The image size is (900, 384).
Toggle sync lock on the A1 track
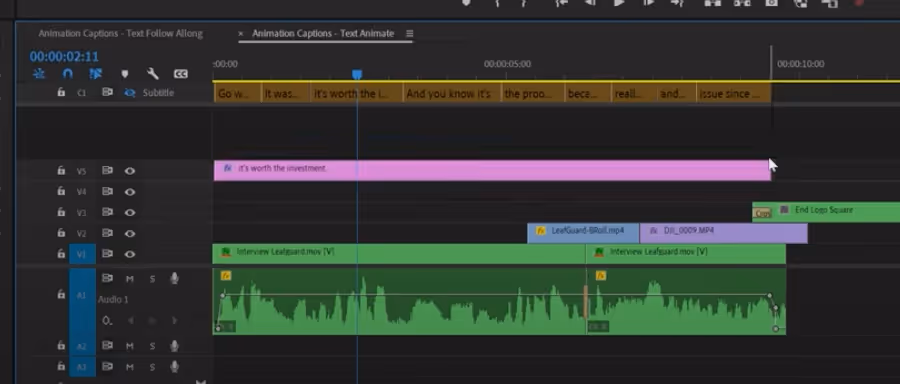point(107,278)
